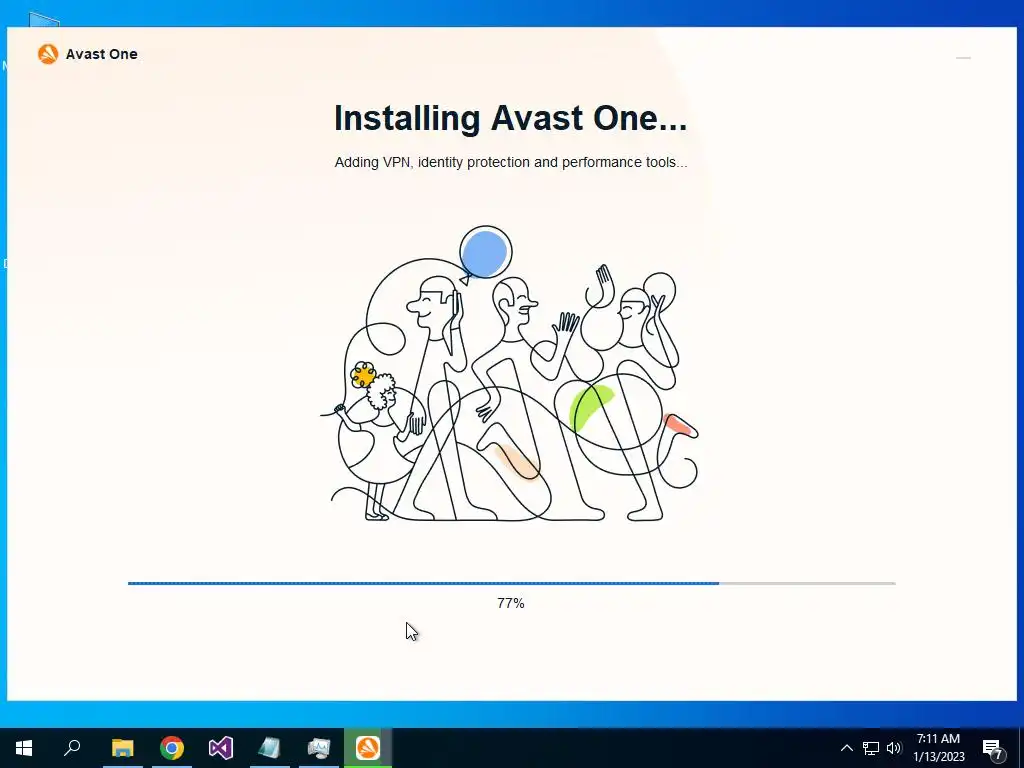Open network status tray icon
This screenshot has width=1024, height=768.
(x=871, y=748)
